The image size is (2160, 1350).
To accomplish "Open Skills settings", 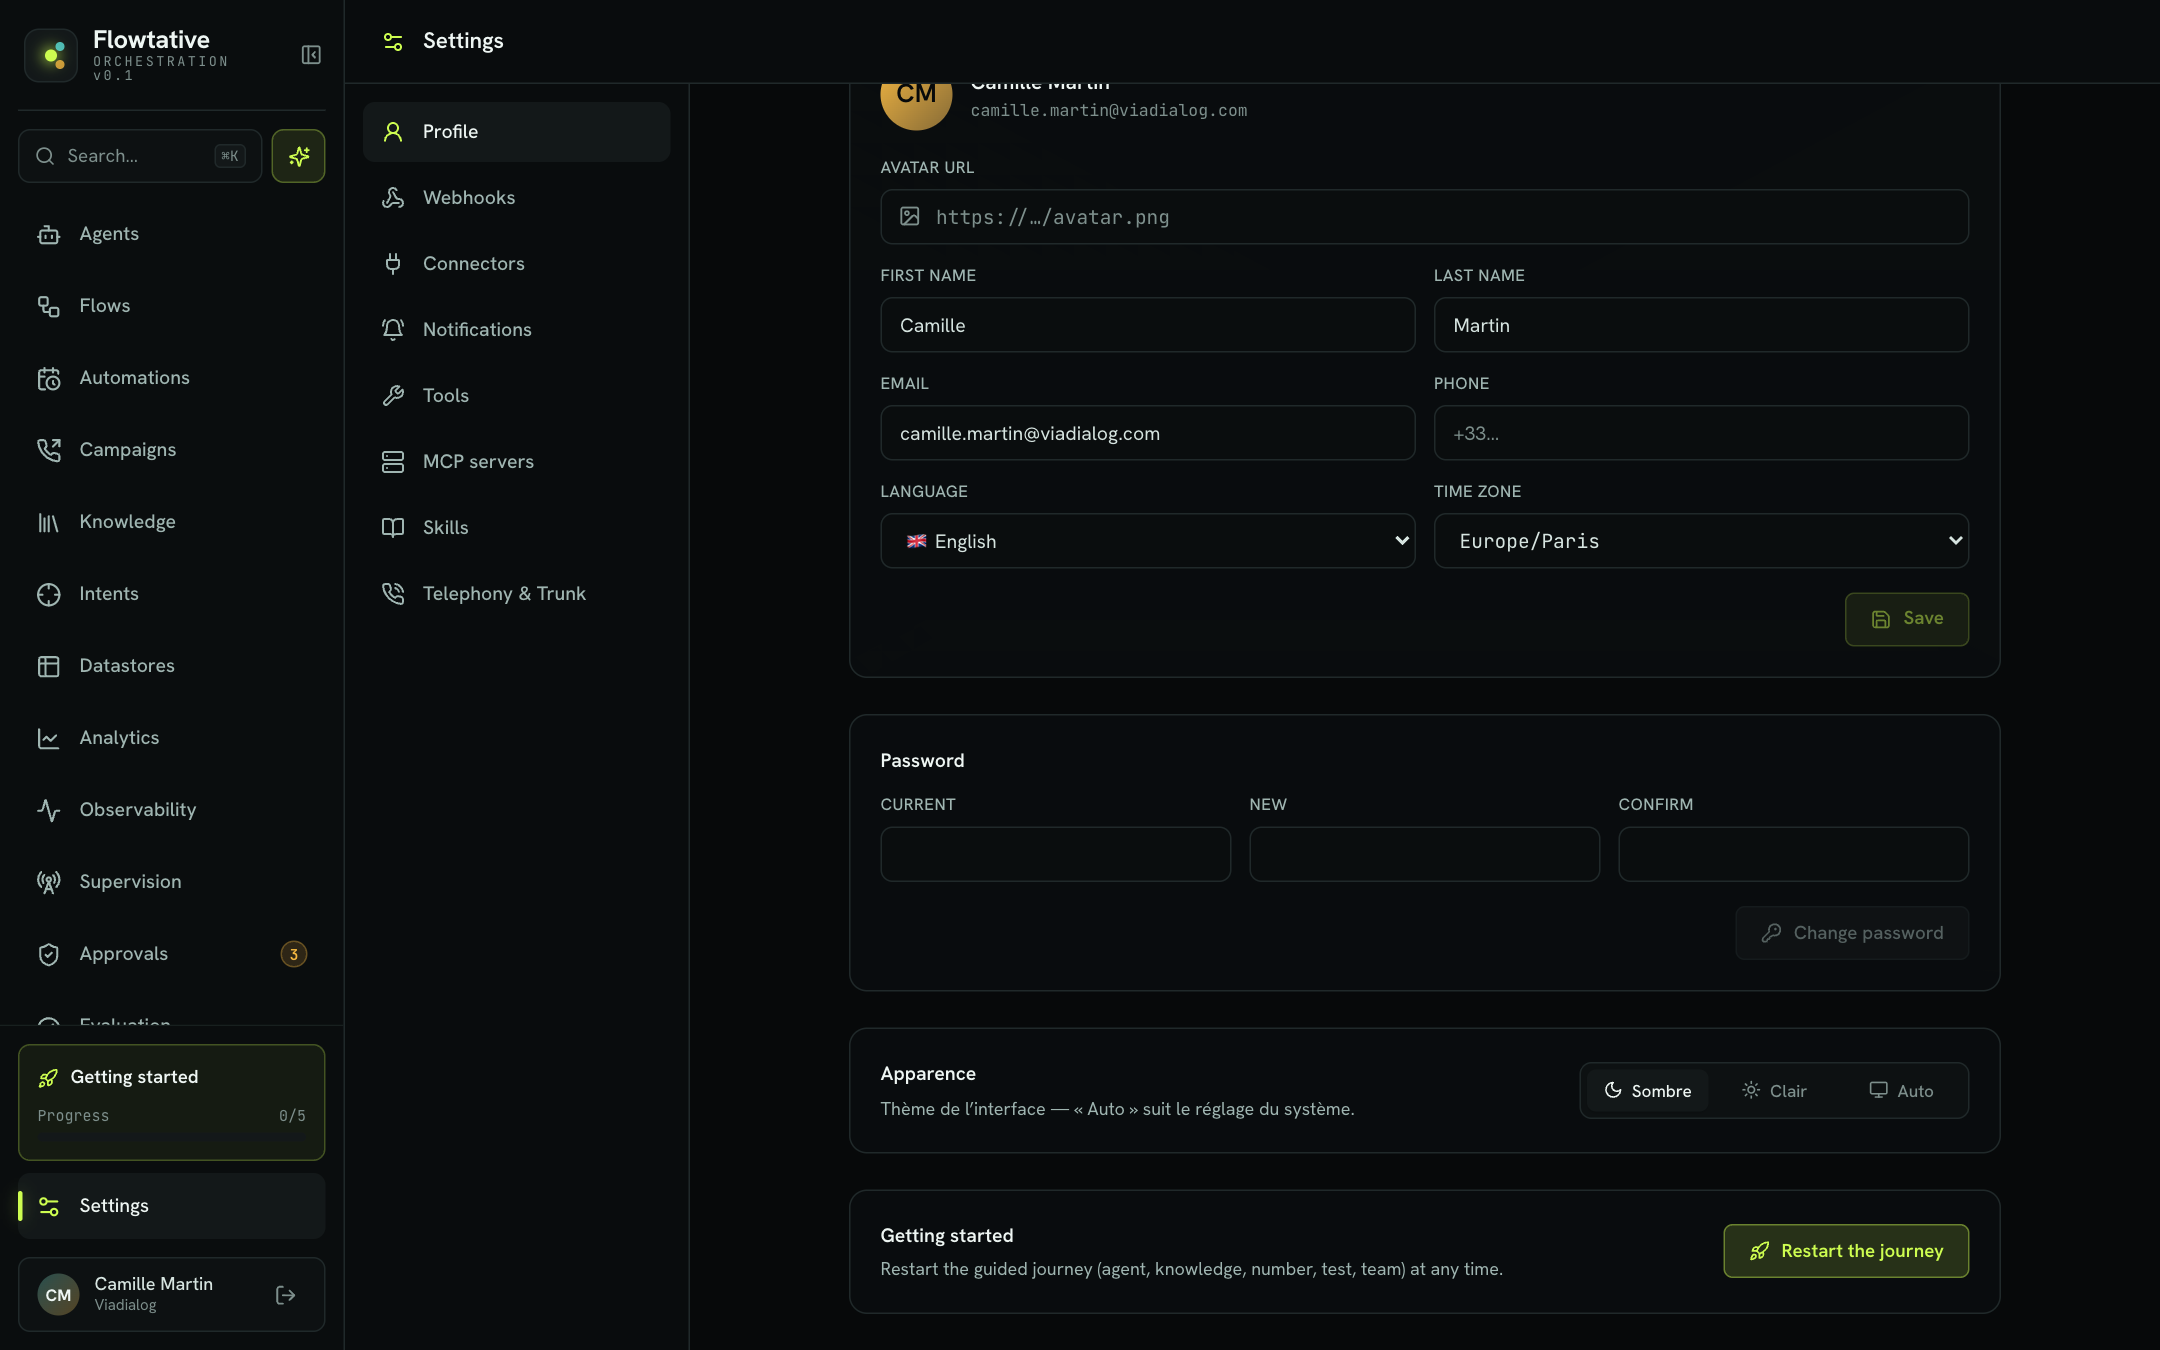I will [516, 528].
